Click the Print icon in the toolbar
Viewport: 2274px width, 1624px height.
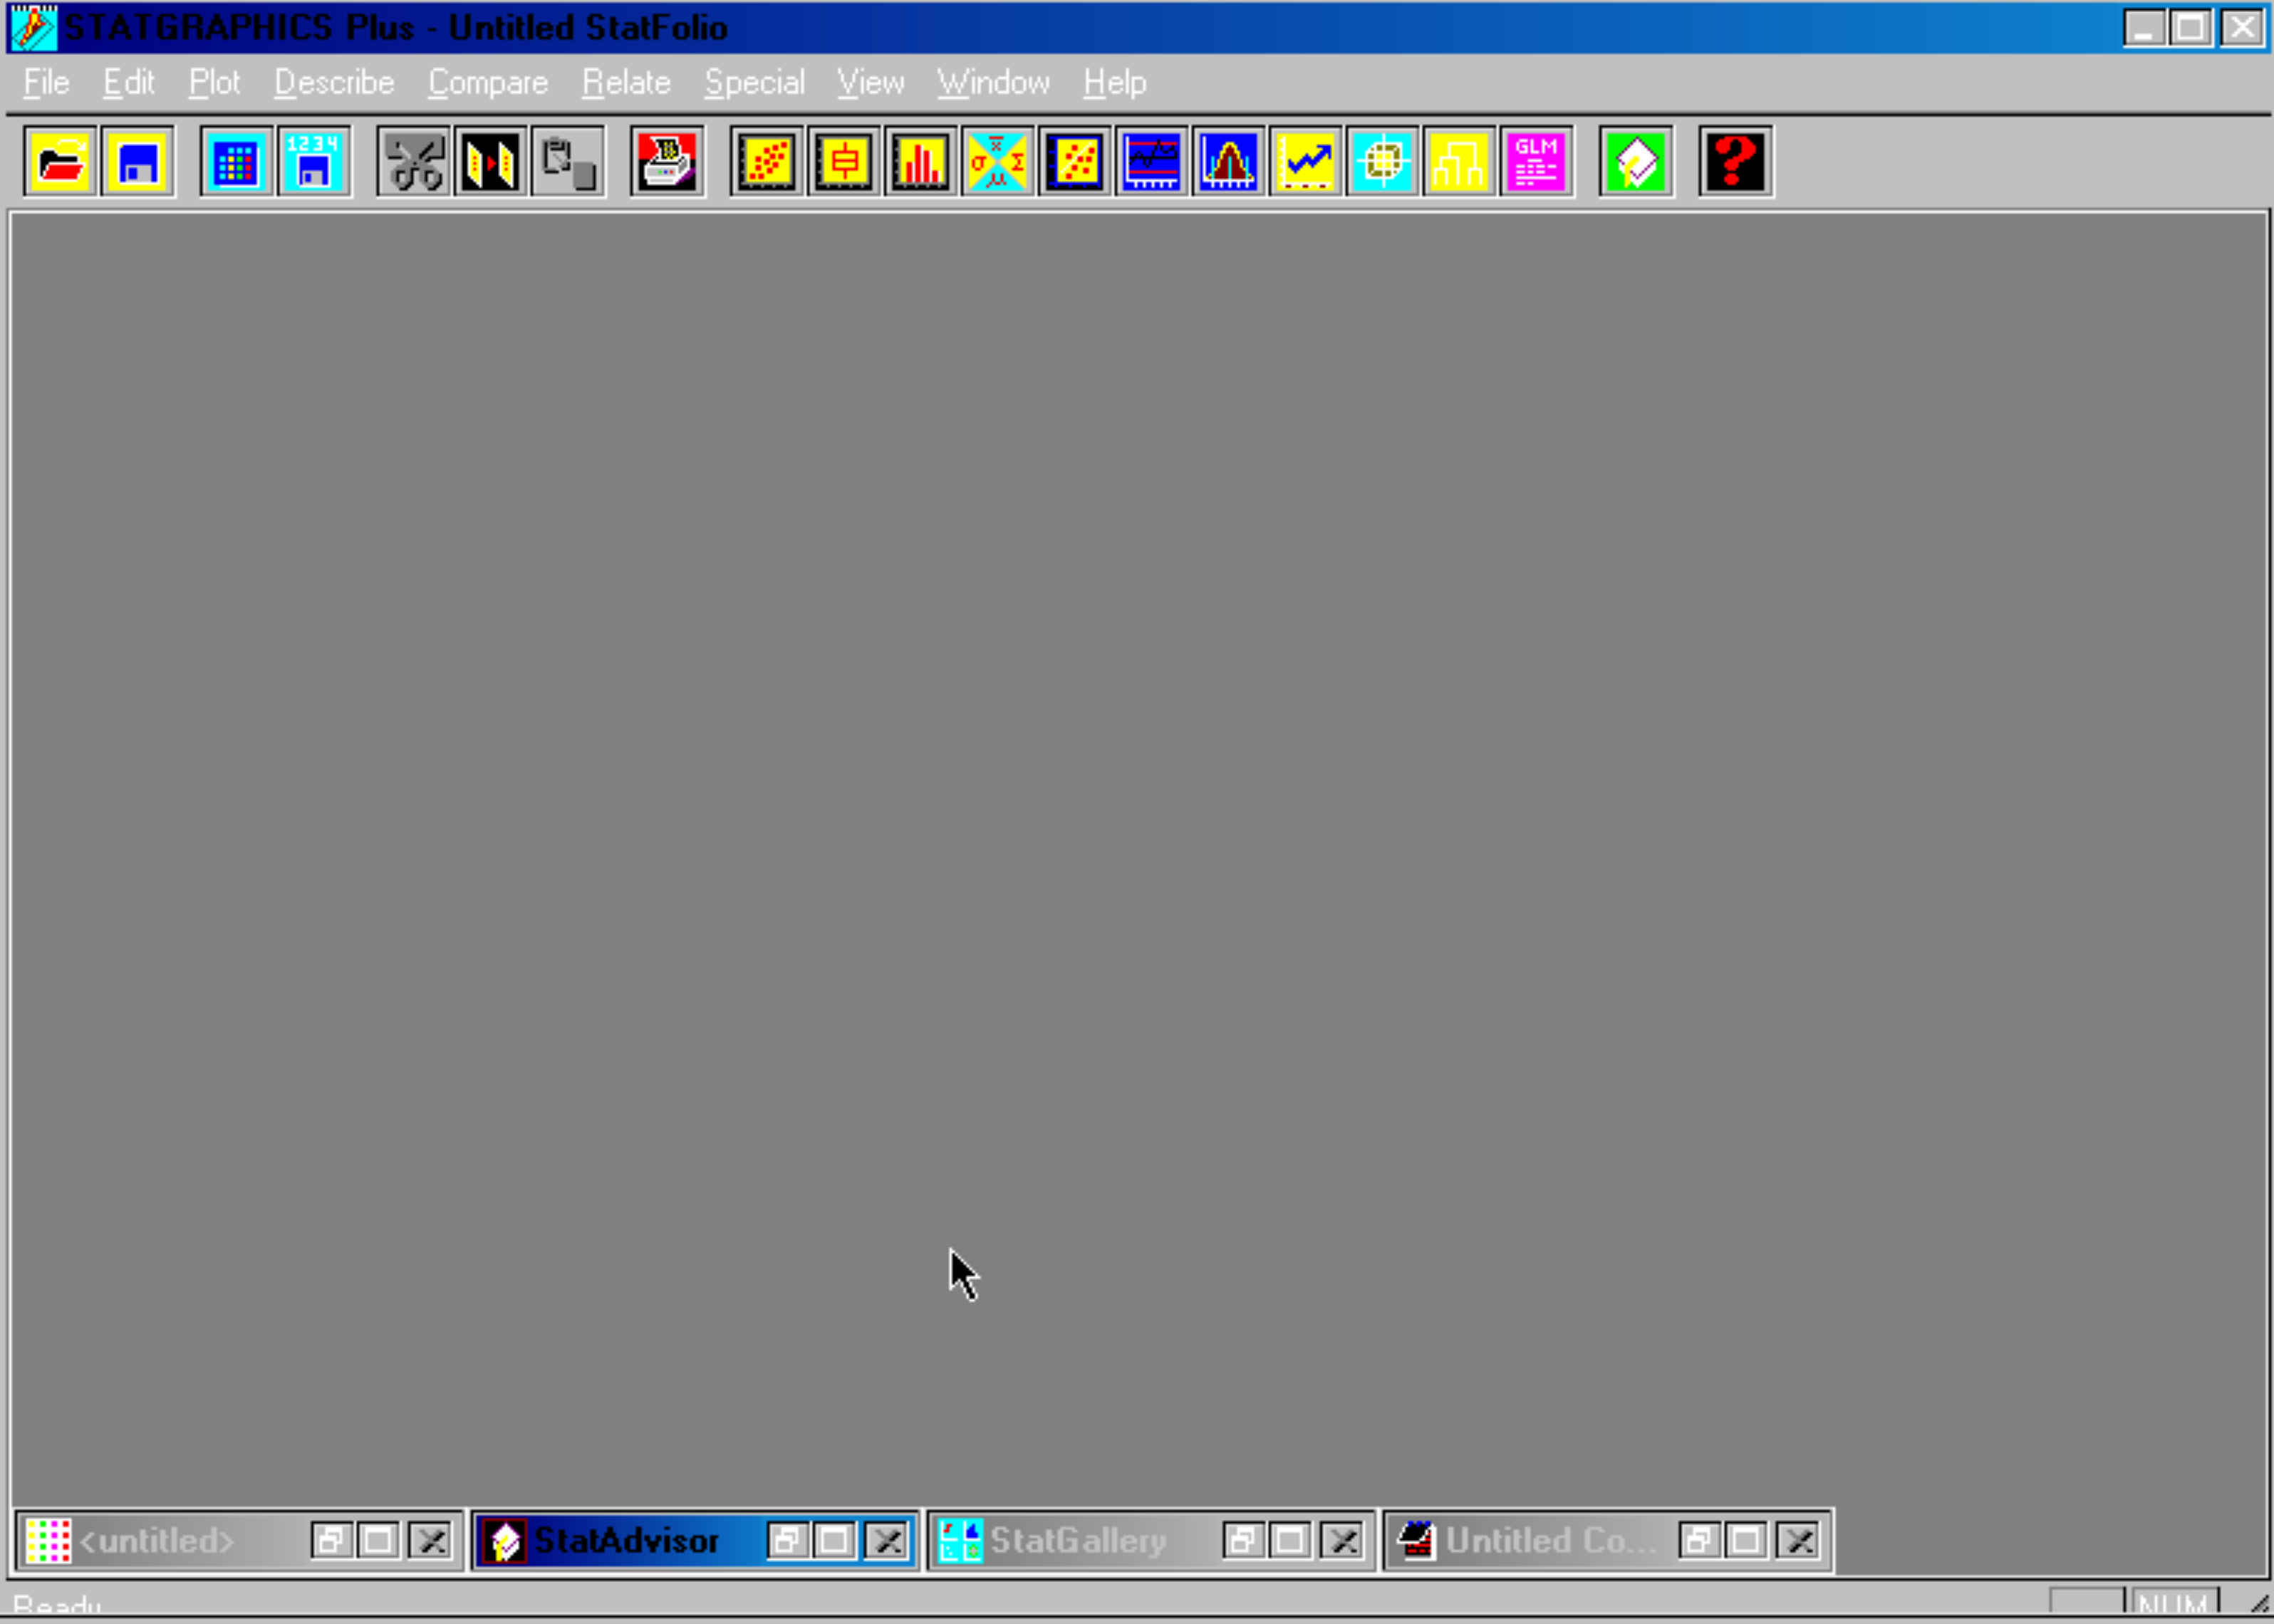[x=667, y=161]
